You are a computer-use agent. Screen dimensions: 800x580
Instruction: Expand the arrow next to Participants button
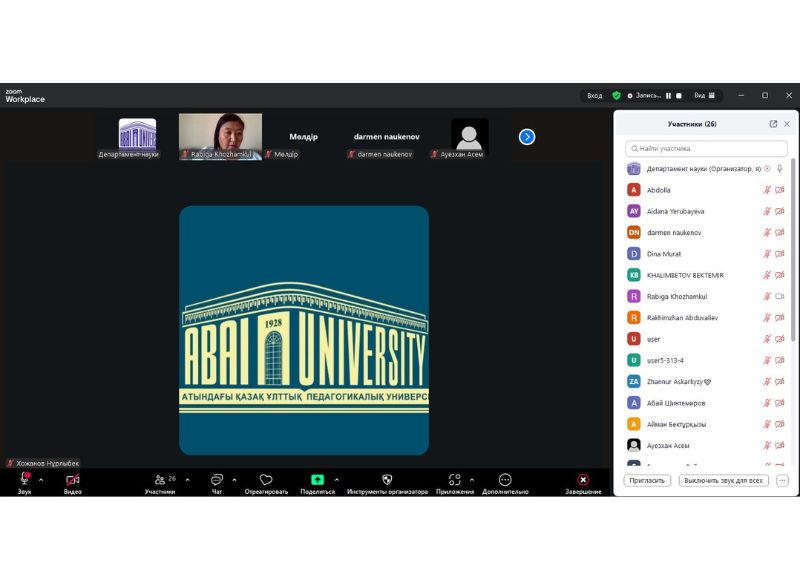pos(187,480)
